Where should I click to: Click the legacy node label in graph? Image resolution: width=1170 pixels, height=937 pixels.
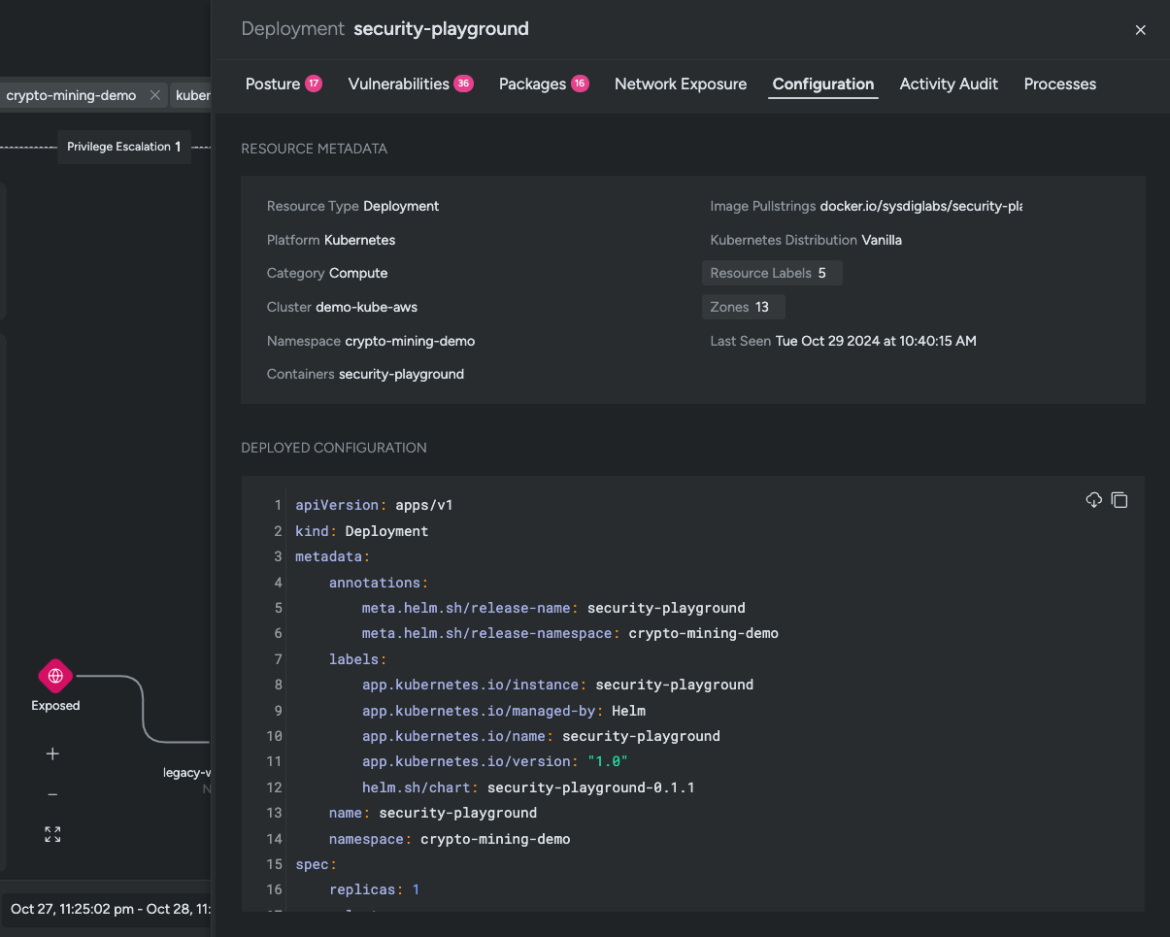187,773
